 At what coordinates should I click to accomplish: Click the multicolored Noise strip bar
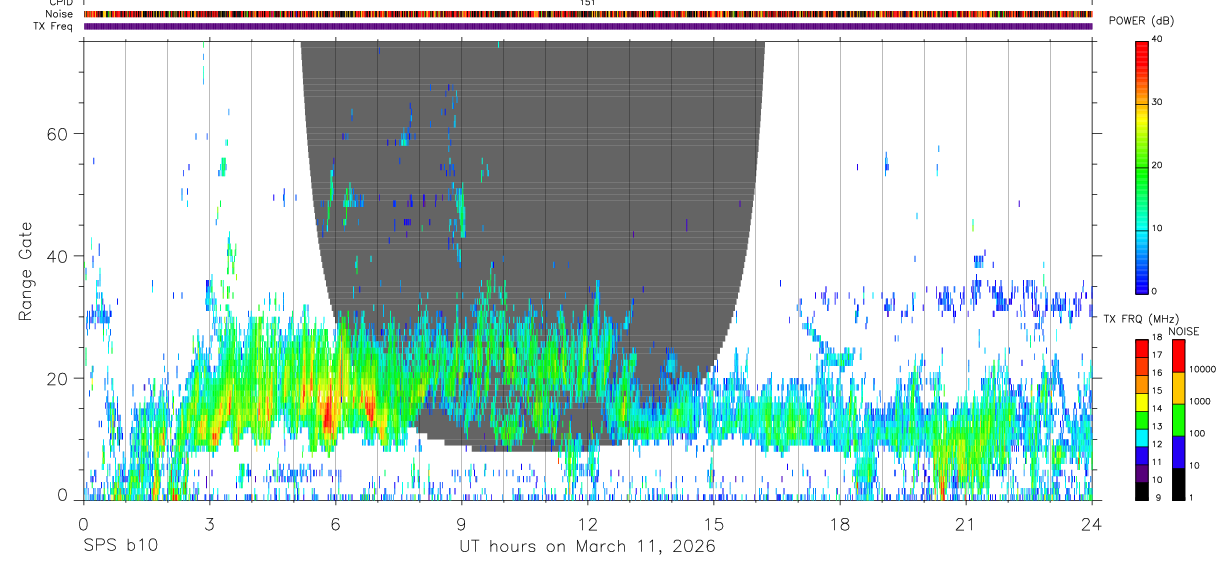(588, 14)
